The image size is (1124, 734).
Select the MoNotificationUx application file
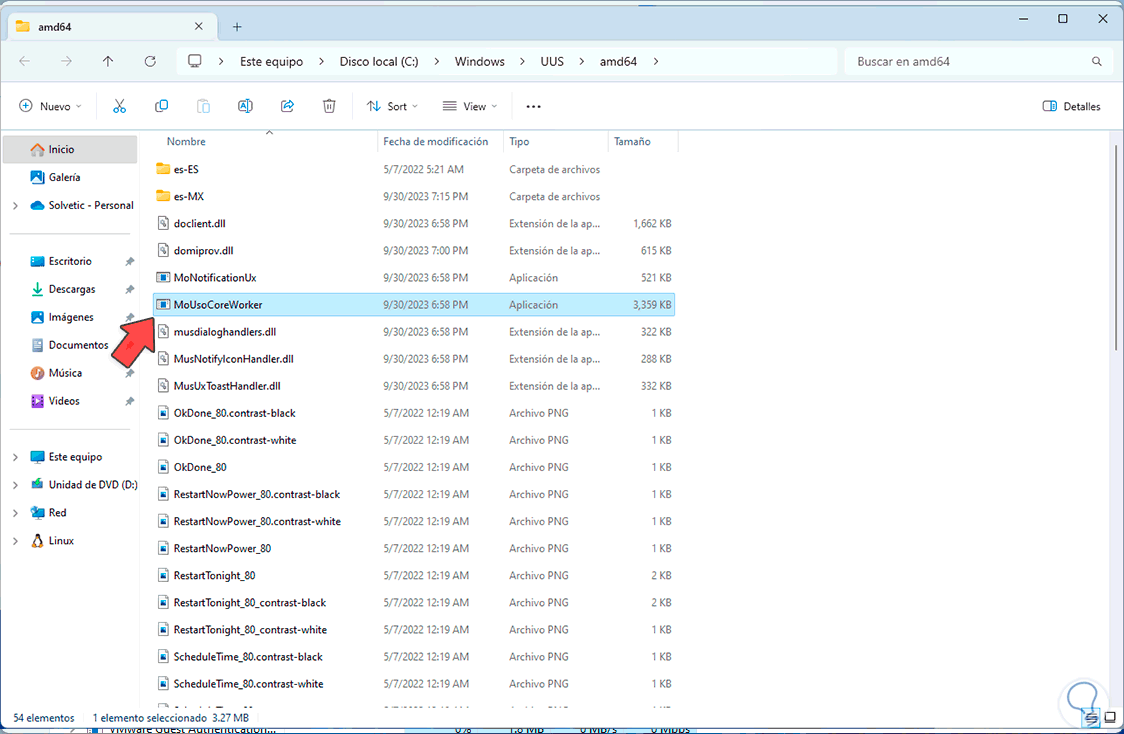click(215, 277)
